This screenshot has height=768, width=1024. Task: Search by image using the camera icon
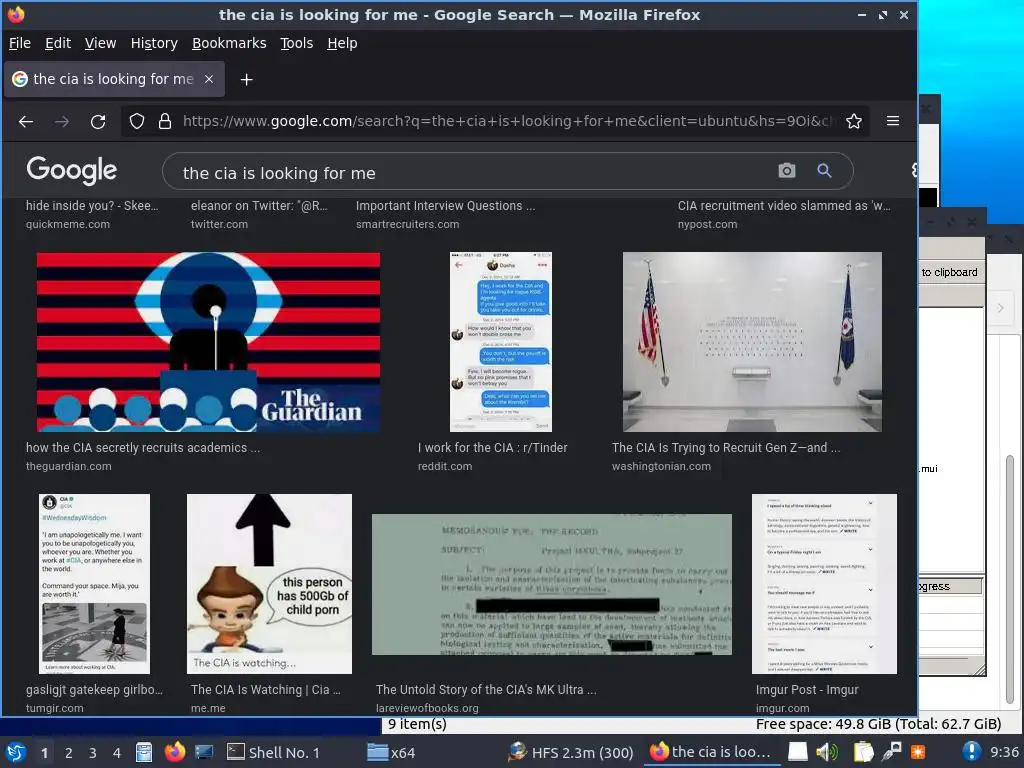pyautogui.click(x=787, y=171)
